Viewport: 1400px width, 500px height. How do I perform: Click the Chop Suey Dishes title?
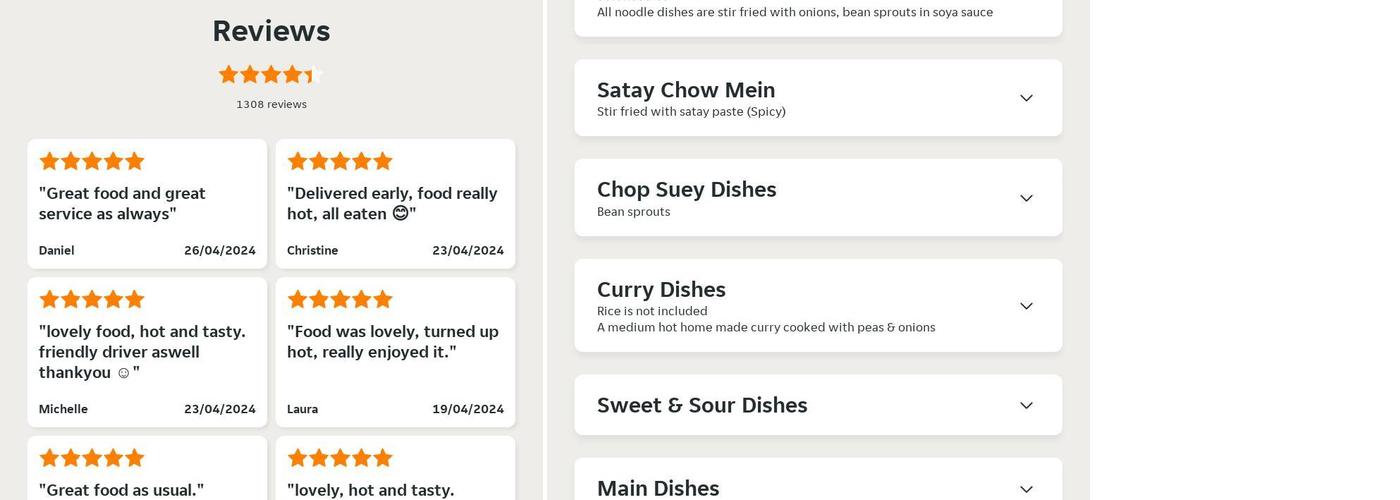686,189
